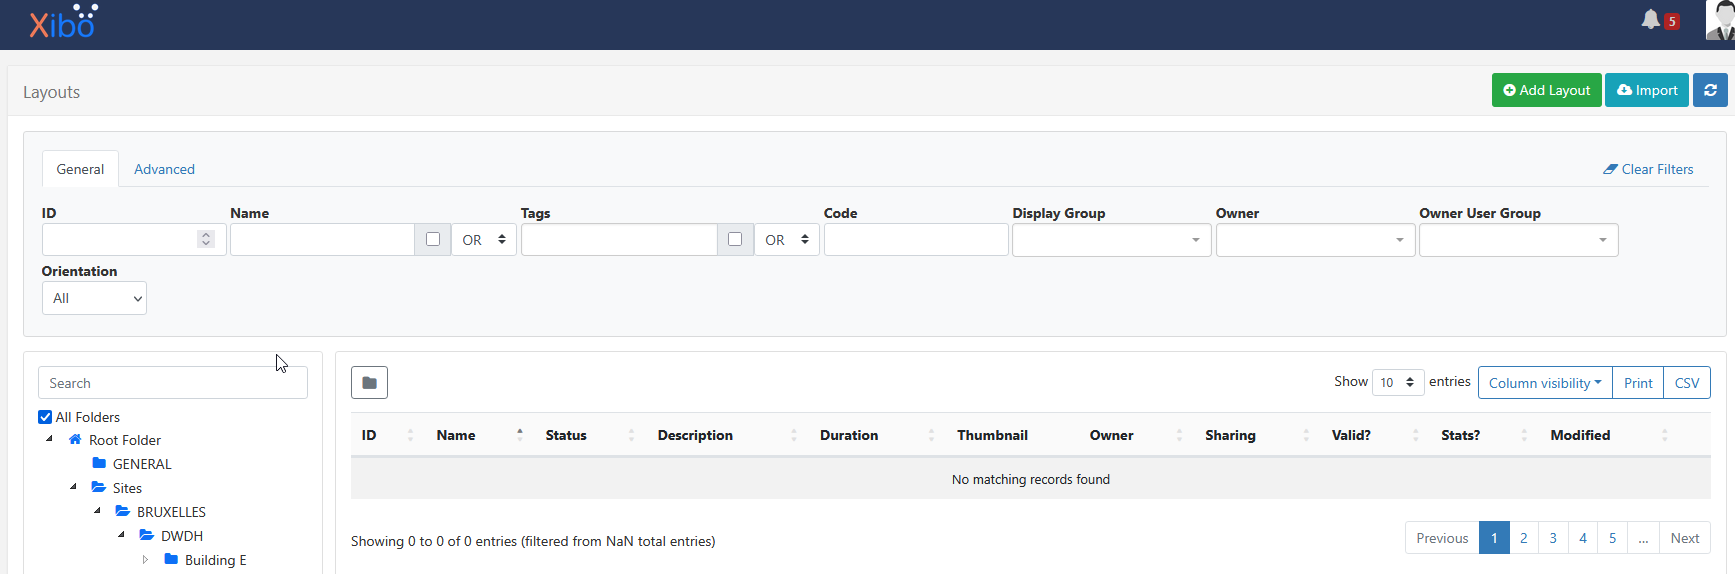
Task: Click the ID filter stepper arrows
Action: (206, 240)
